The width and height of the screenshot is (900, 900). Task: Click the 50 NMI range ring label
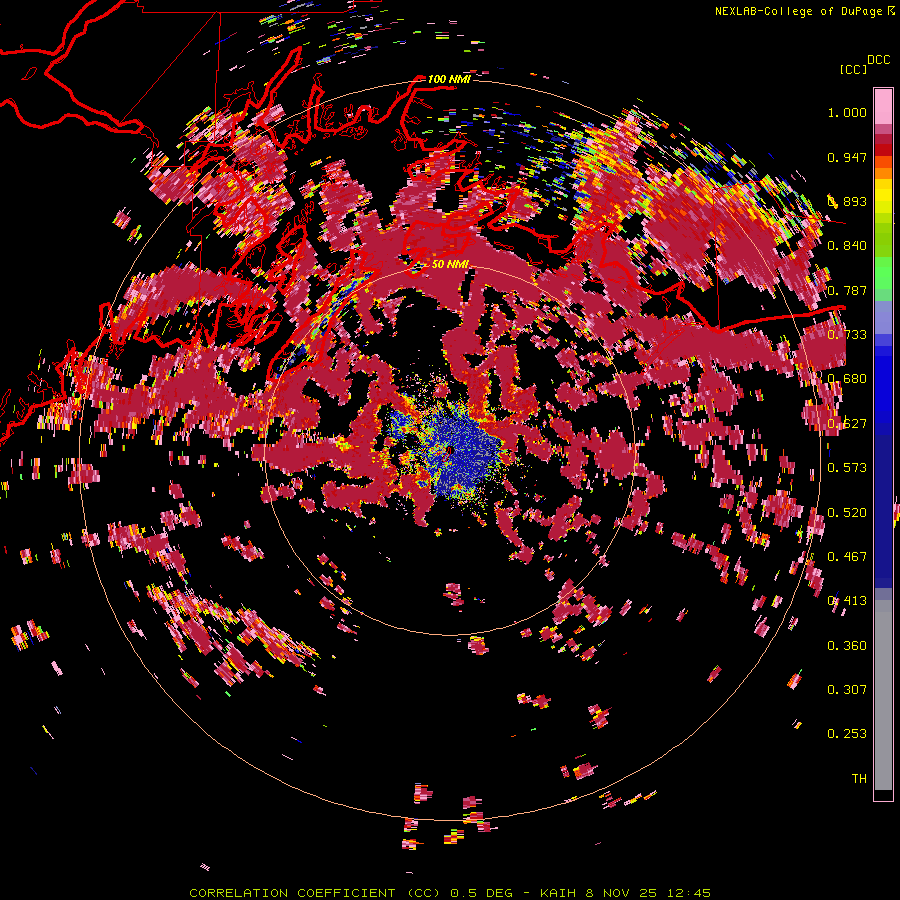450,264
